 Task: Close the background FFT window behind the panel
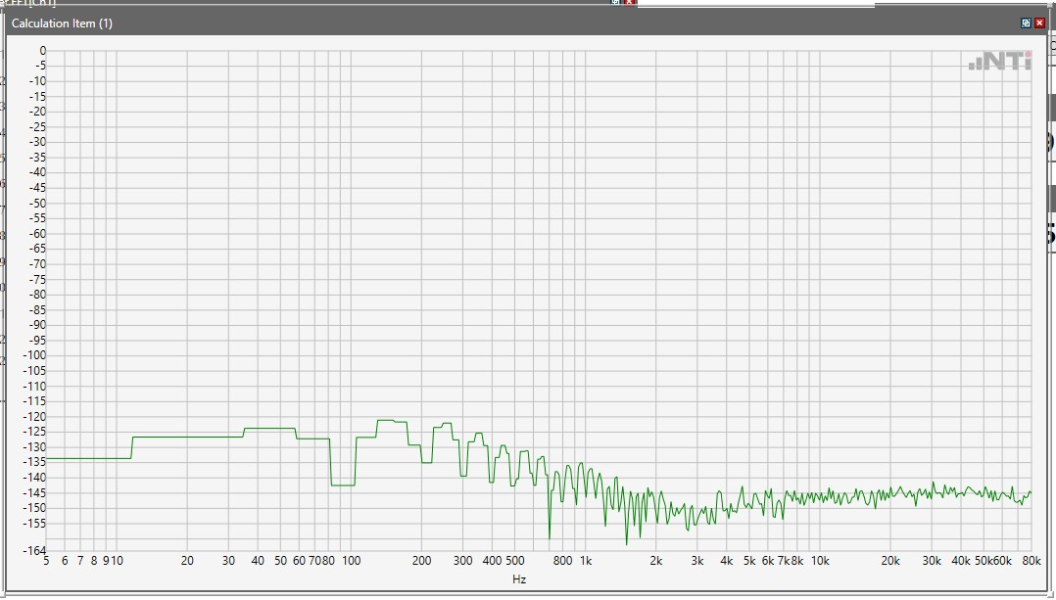tap(629, 3)
